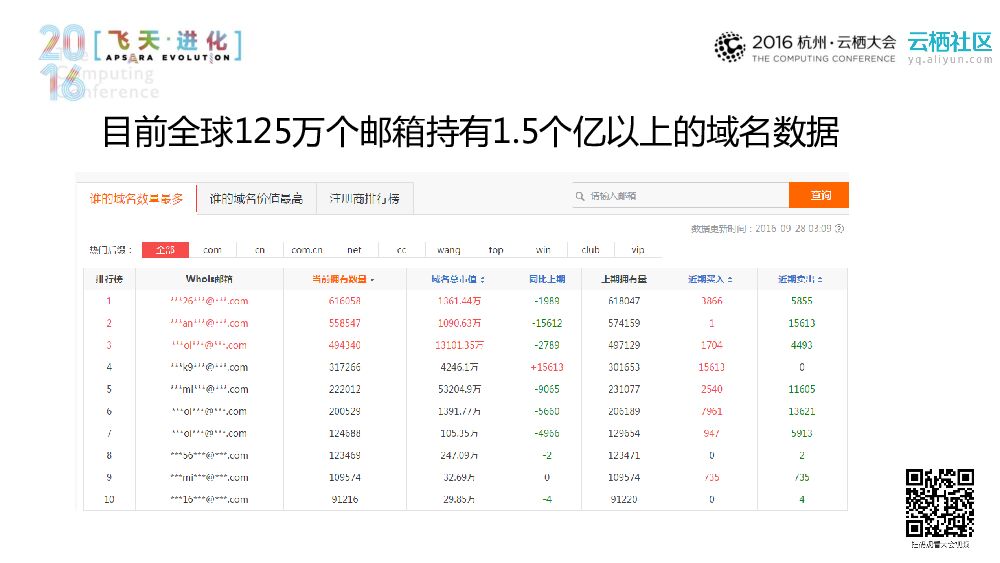Click the current count 616058

coord(344,301)
